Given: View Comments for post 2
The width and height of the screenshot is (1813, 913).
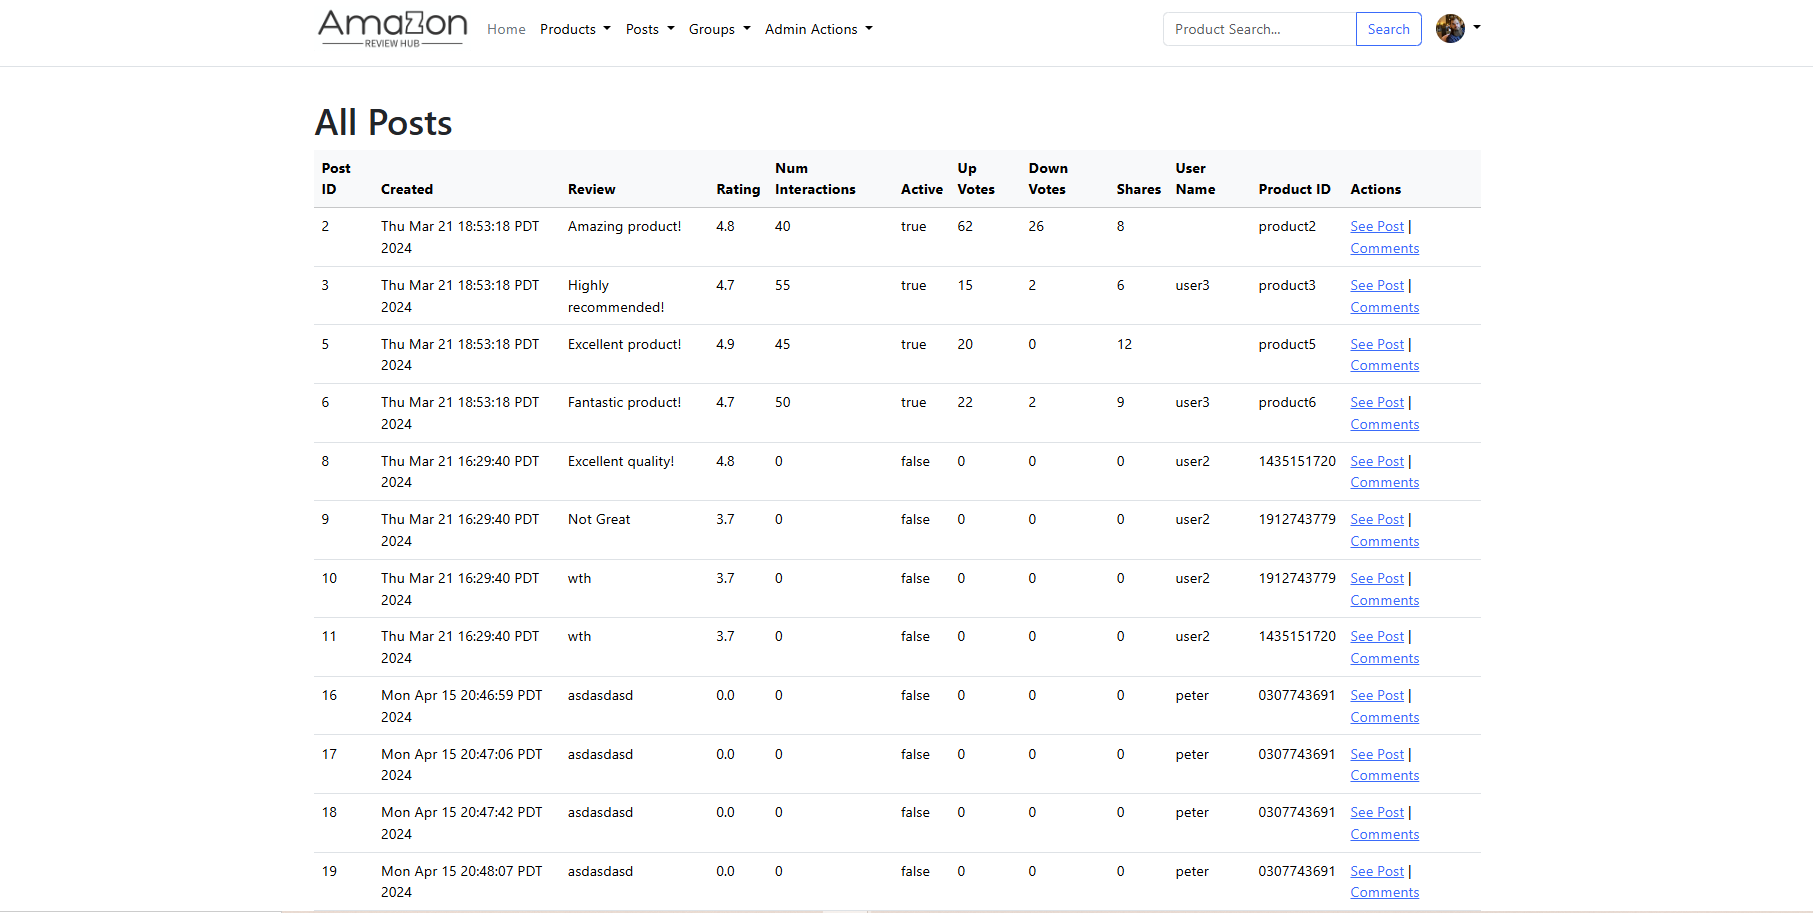Looking at the screenshot, I should [1385, 248].
